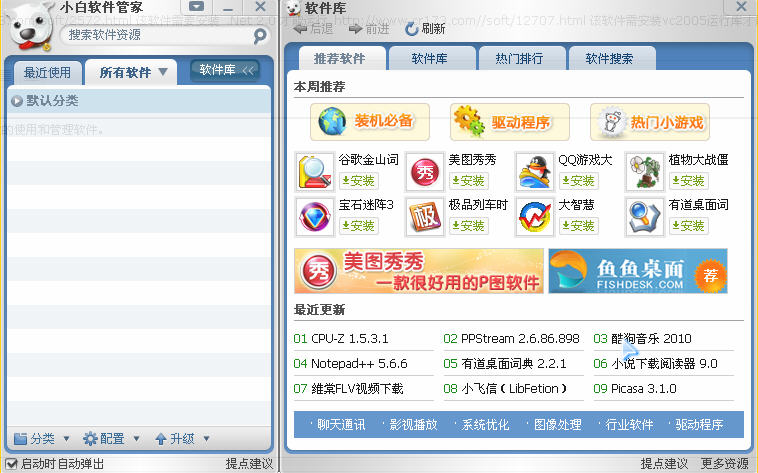This screenshot has width=758, height=473.
Task: Open the 植物大战僵 app icon
Action: 645,172
